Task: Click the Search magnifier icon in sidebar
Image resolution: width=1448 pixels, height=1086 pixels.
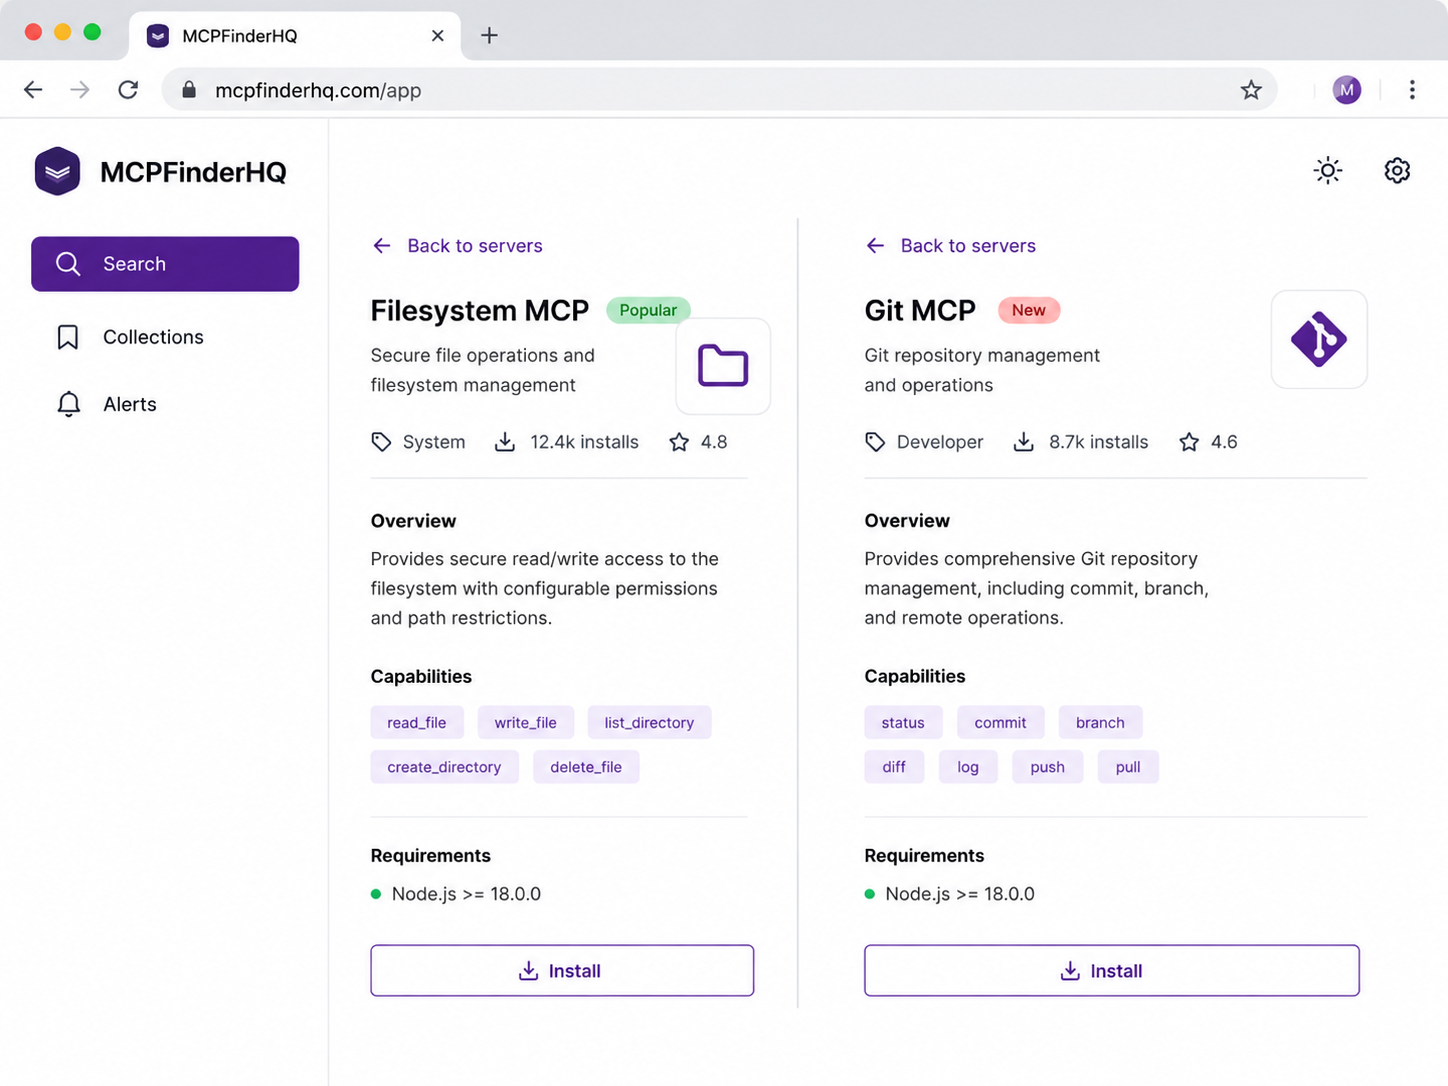Action: point(68,264)
